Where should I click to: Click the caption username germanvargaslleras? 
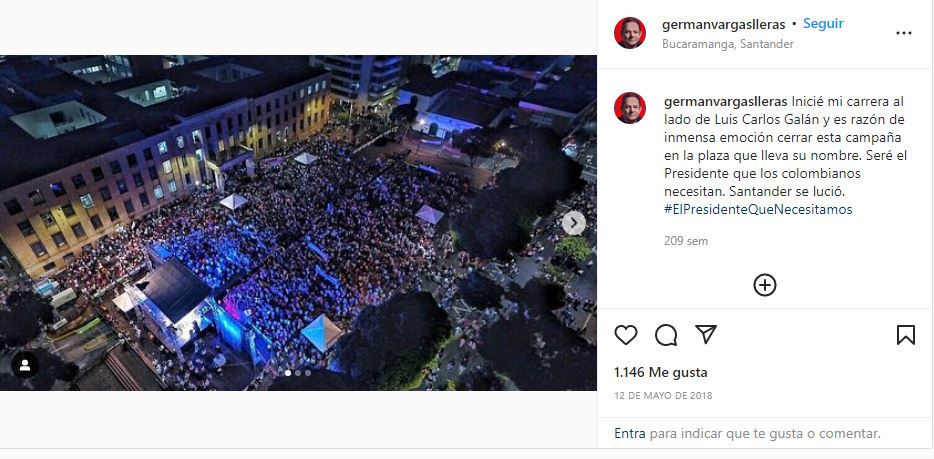coord(726,101)
